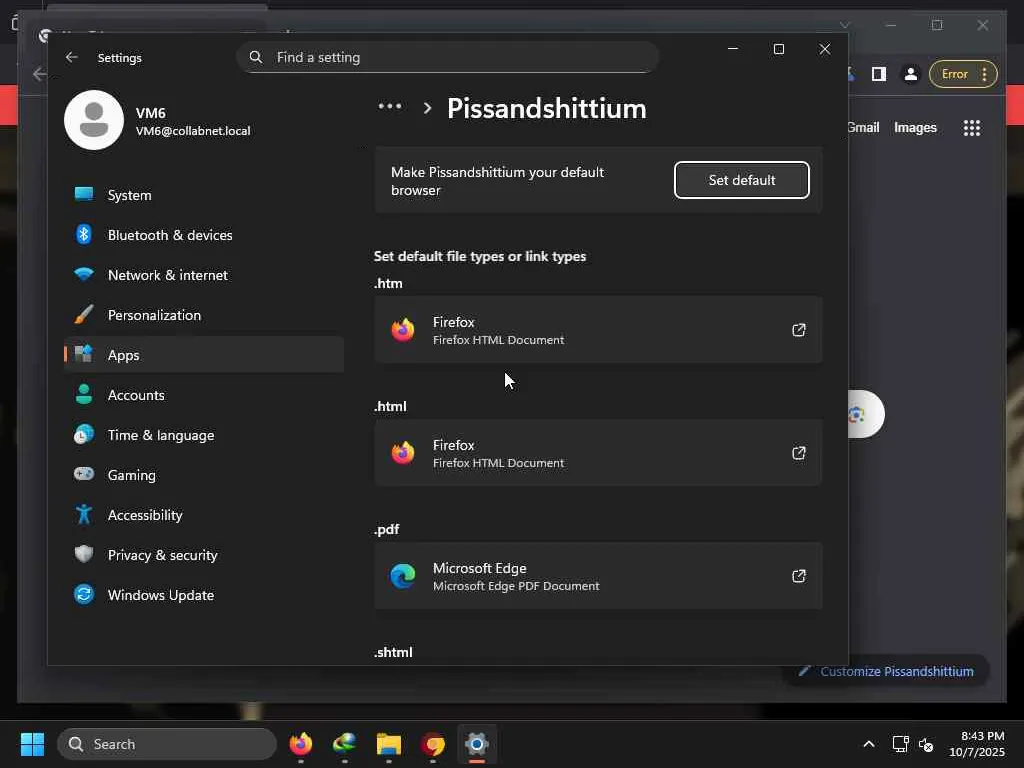Screen dimensions: 1024x768
Task: Click the Bluetooth icon in sidebar
Action: pos(84,234)
